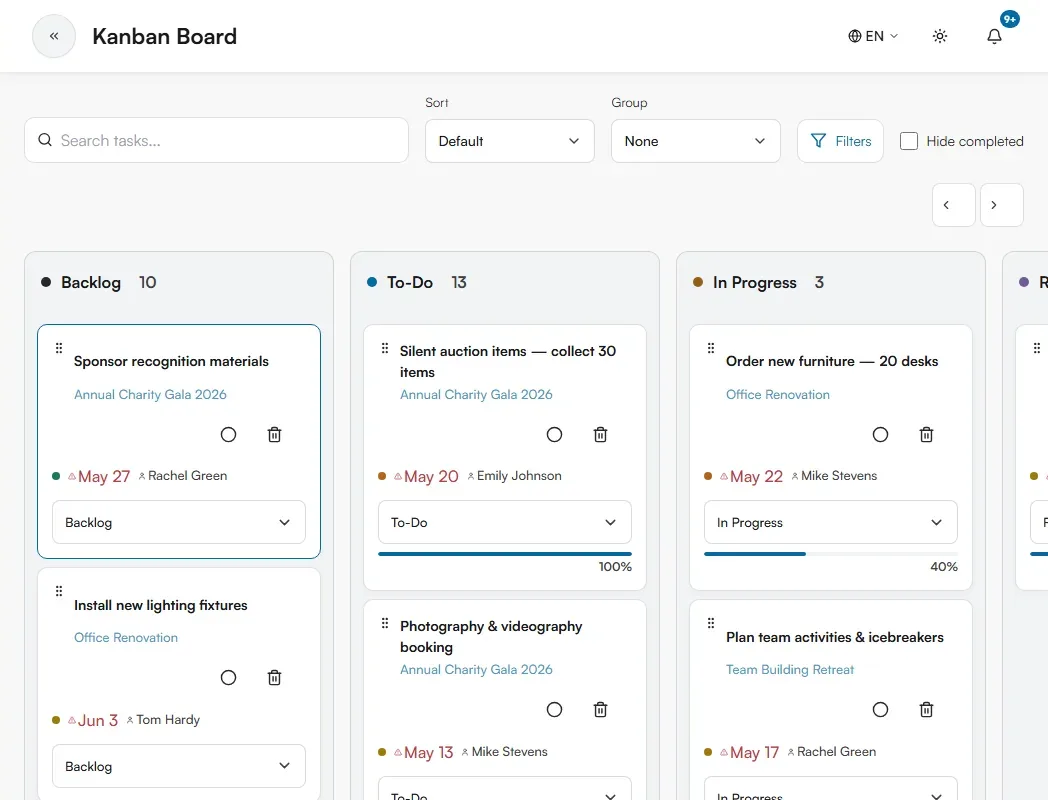The image size is (1048, 800).
Task: Delete Photography & videography booking task
Action: (601, 710)
